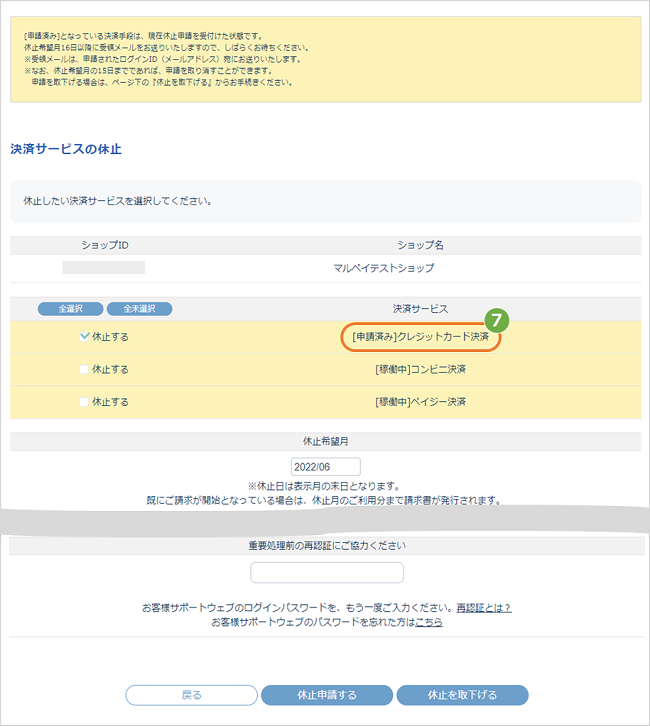
Task: Check 休止する for コンビニ決済
Action: point(84,369)
